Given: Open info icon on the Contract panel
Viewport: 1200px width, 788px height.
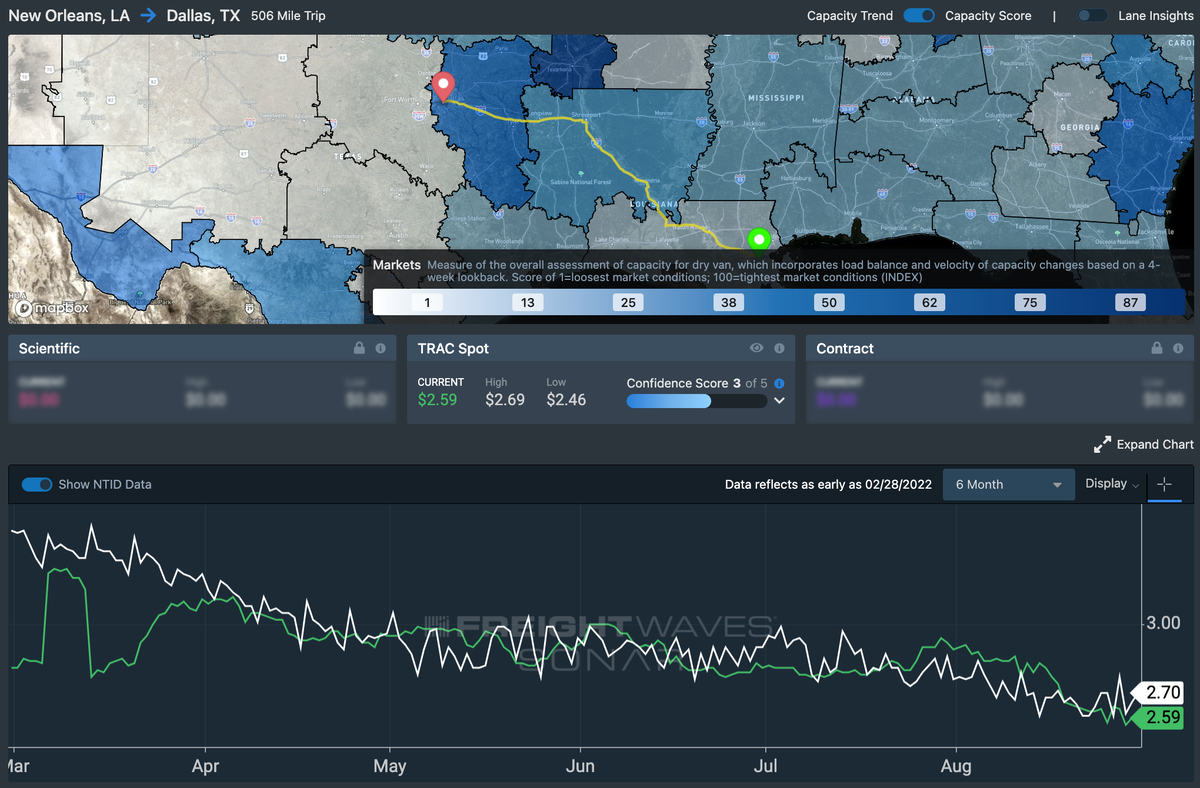Looking at the screenshot, I should [x=1178, y=348].
